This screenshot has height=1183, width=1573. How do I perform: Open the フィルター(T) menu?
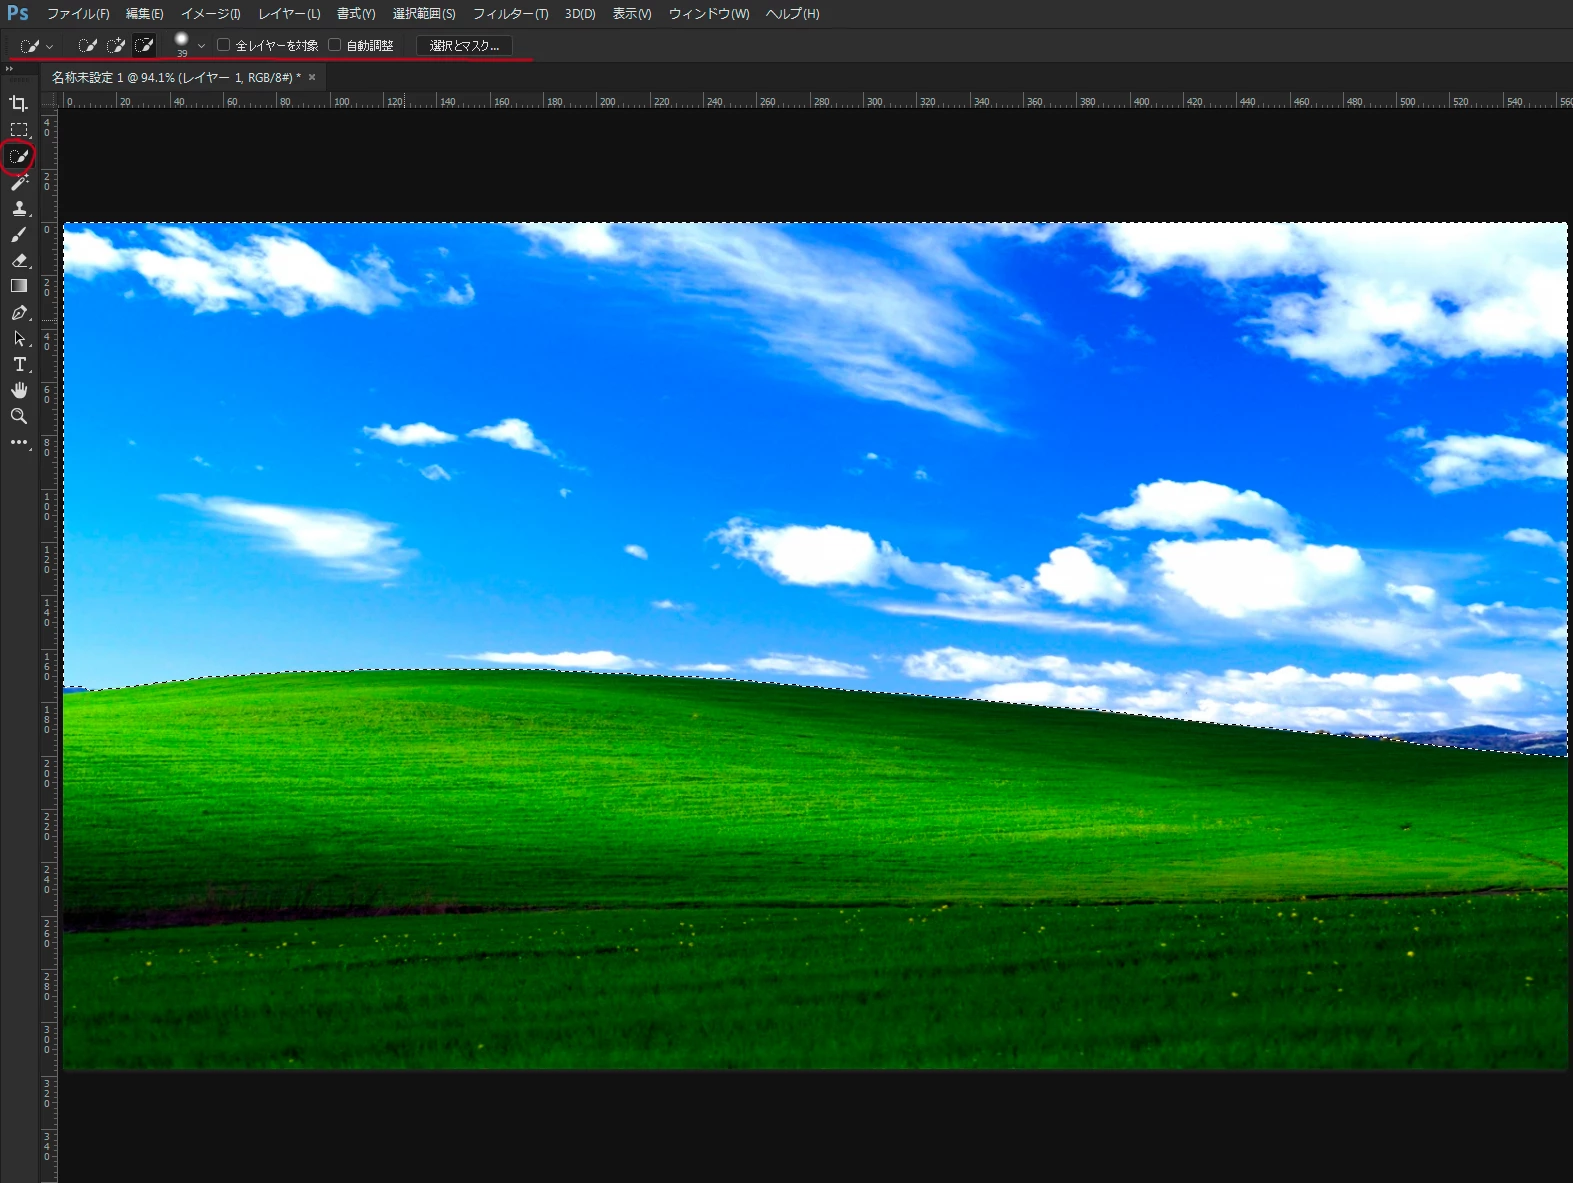click(511, 14)
